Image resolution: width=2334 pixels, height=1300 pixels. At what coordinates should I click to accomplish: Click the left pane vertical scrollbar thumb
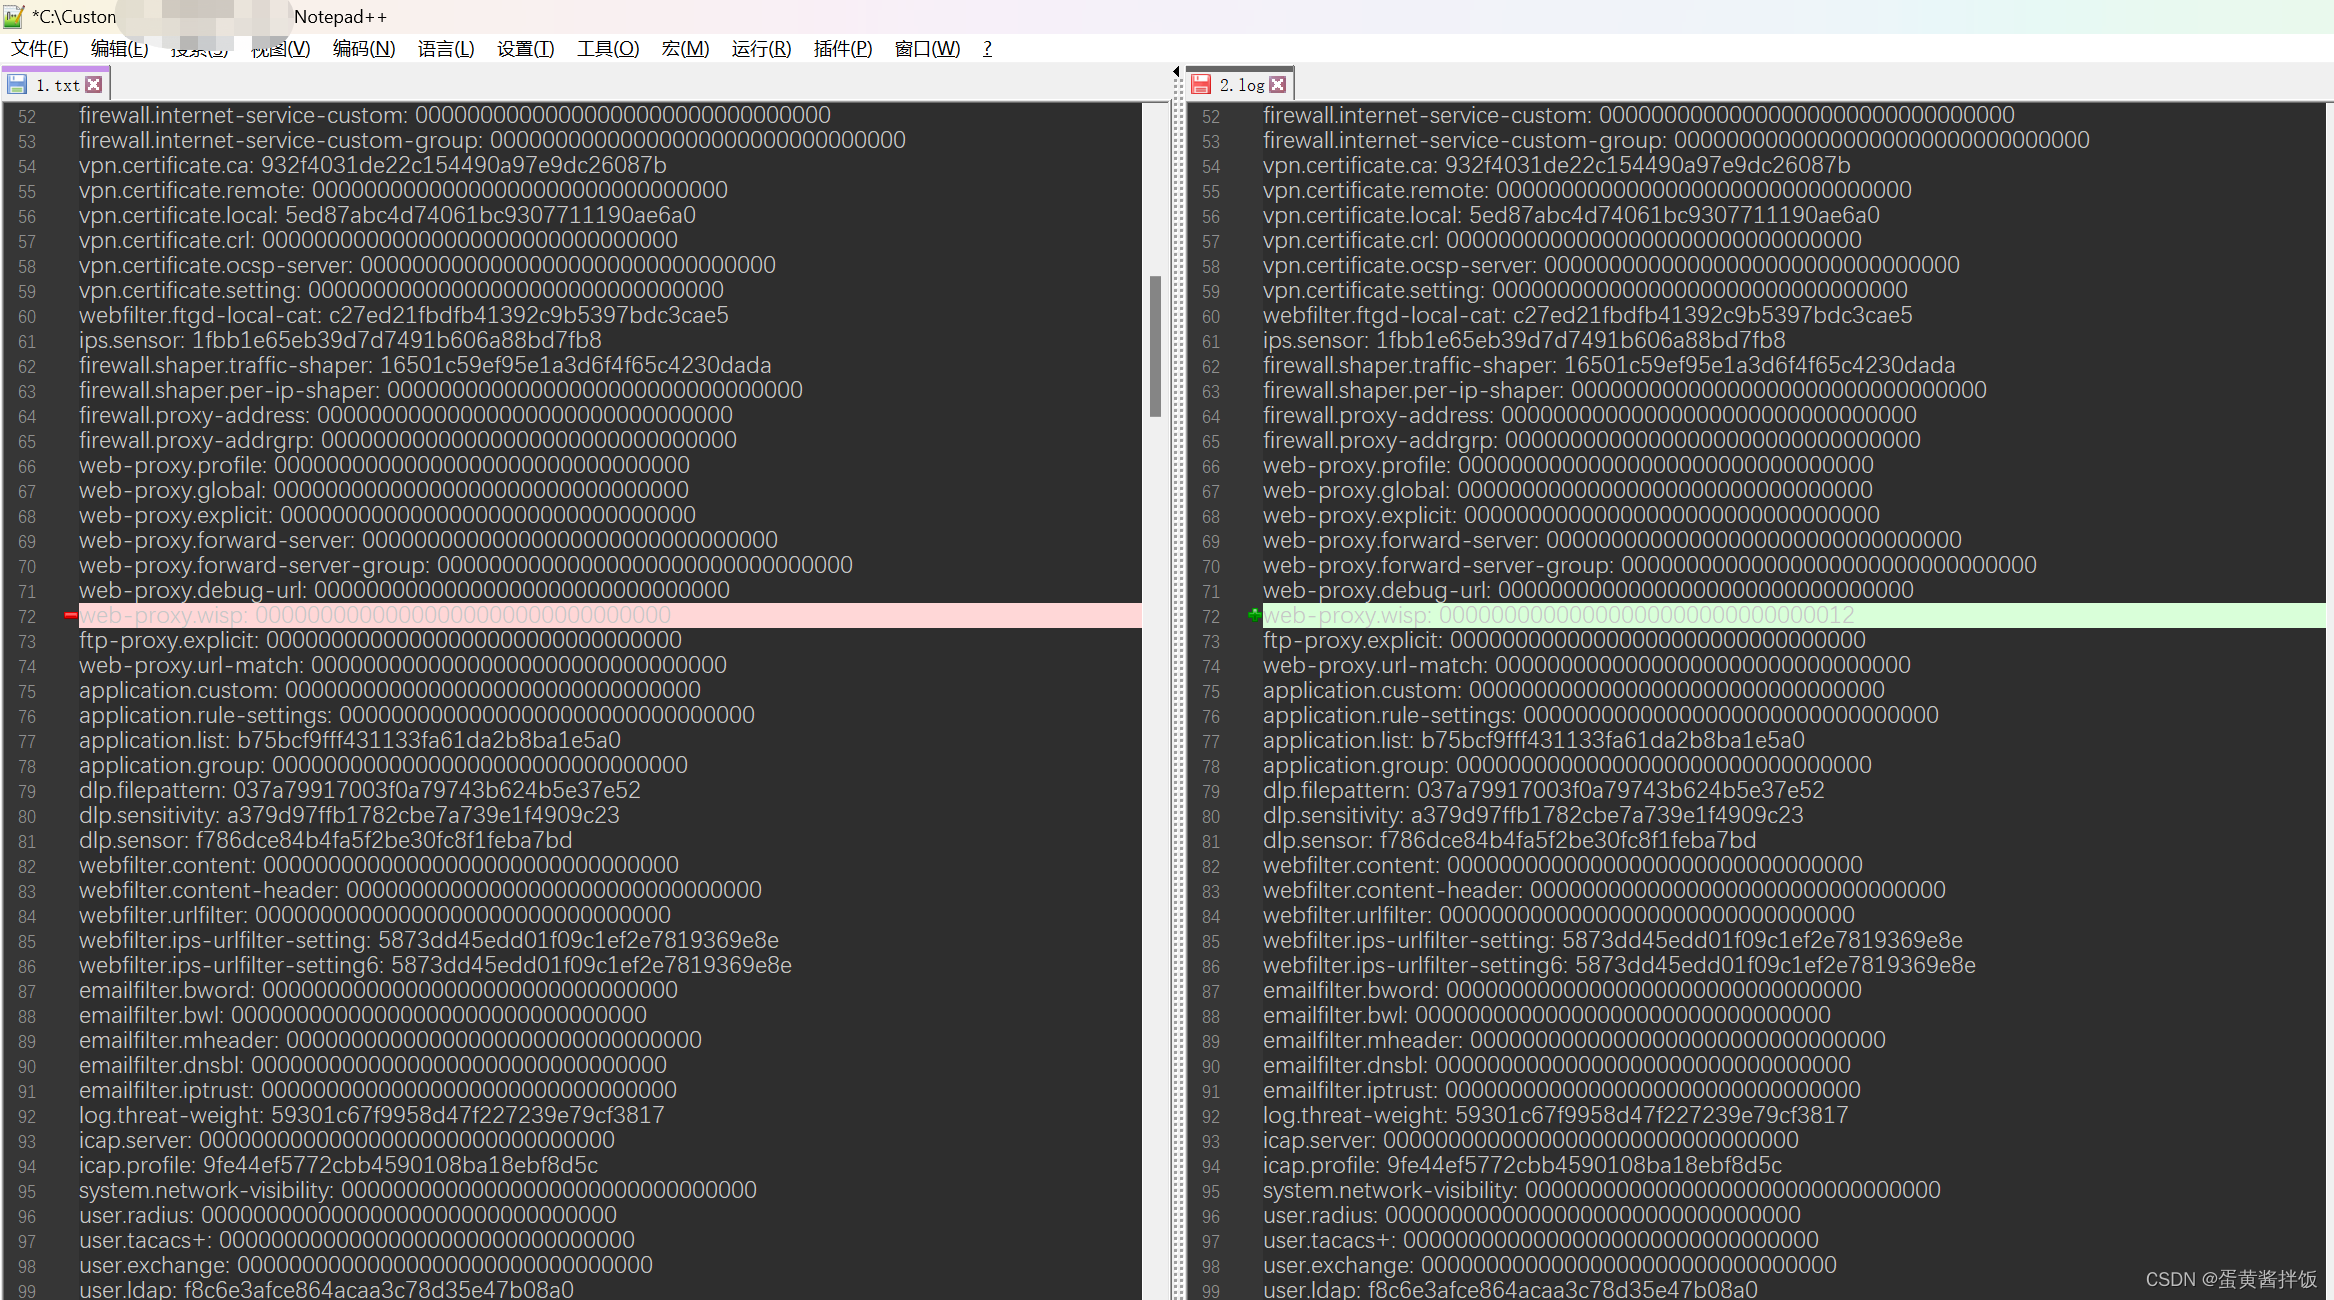tap(1155, 346)
